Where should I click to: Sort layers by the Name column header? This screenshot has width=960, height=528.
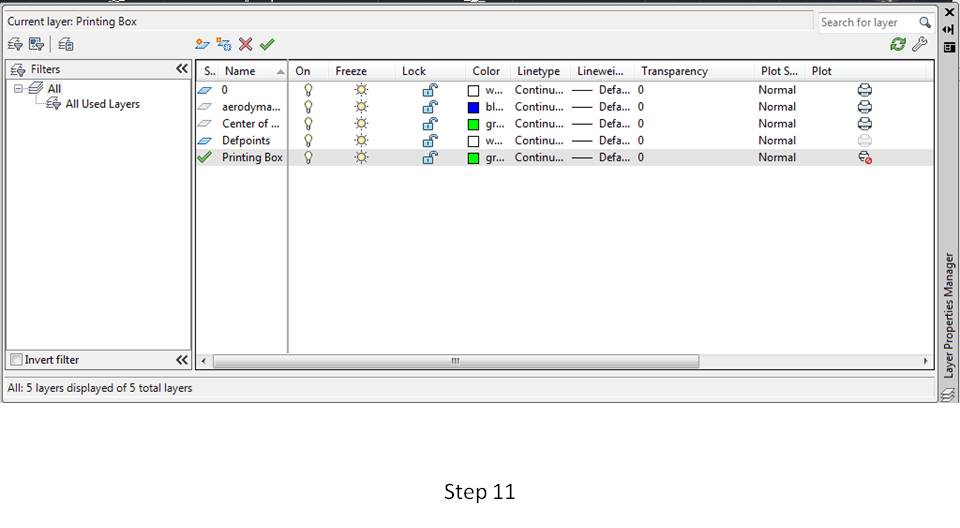[252, 71]
